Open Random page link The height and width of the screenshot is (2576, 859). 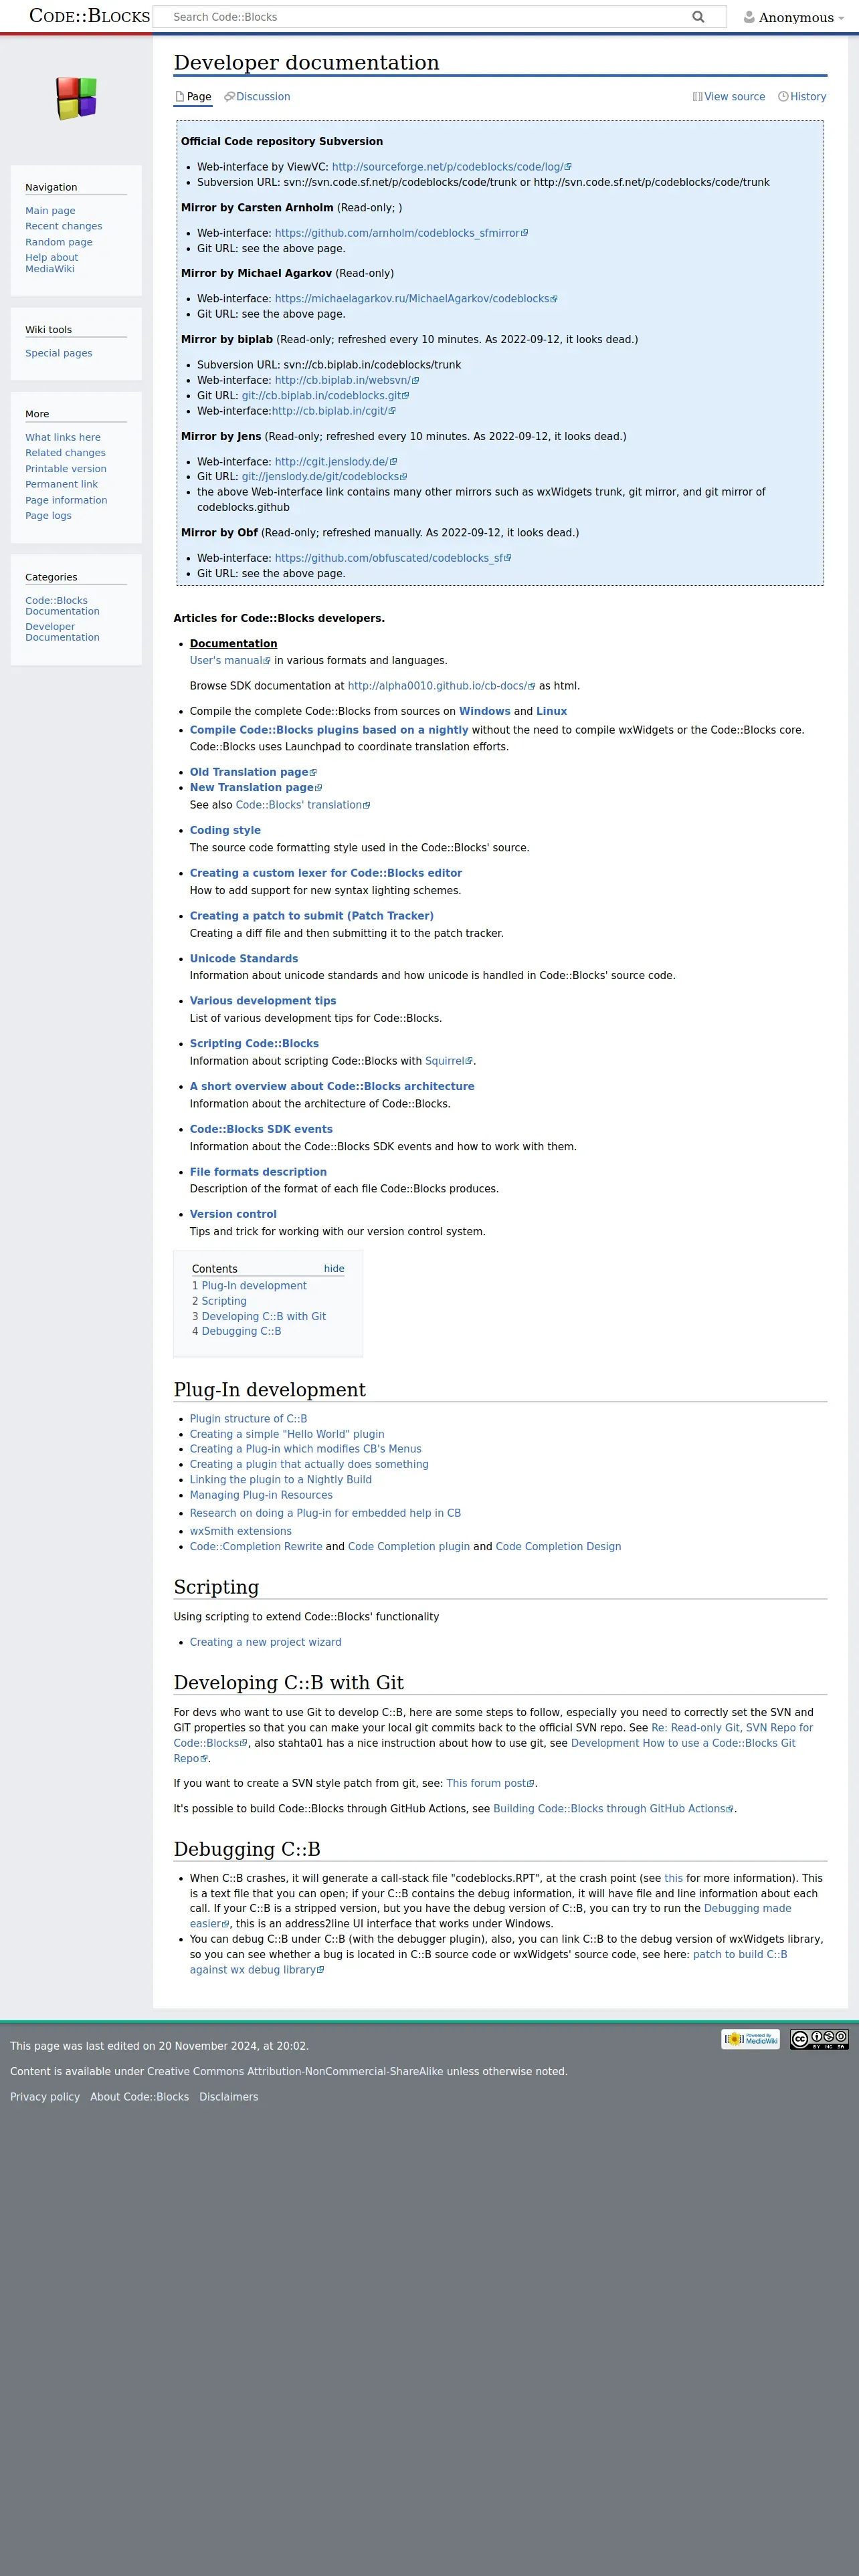59,242
